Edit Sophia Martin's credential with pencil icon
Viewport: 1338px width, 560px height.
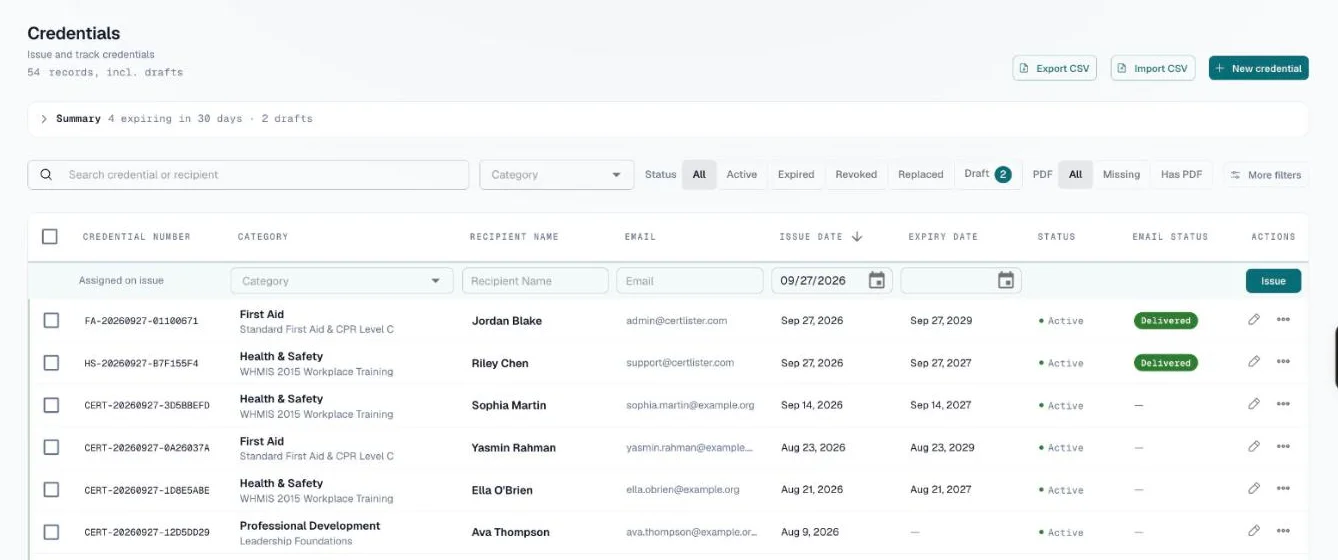[1254, 404]
